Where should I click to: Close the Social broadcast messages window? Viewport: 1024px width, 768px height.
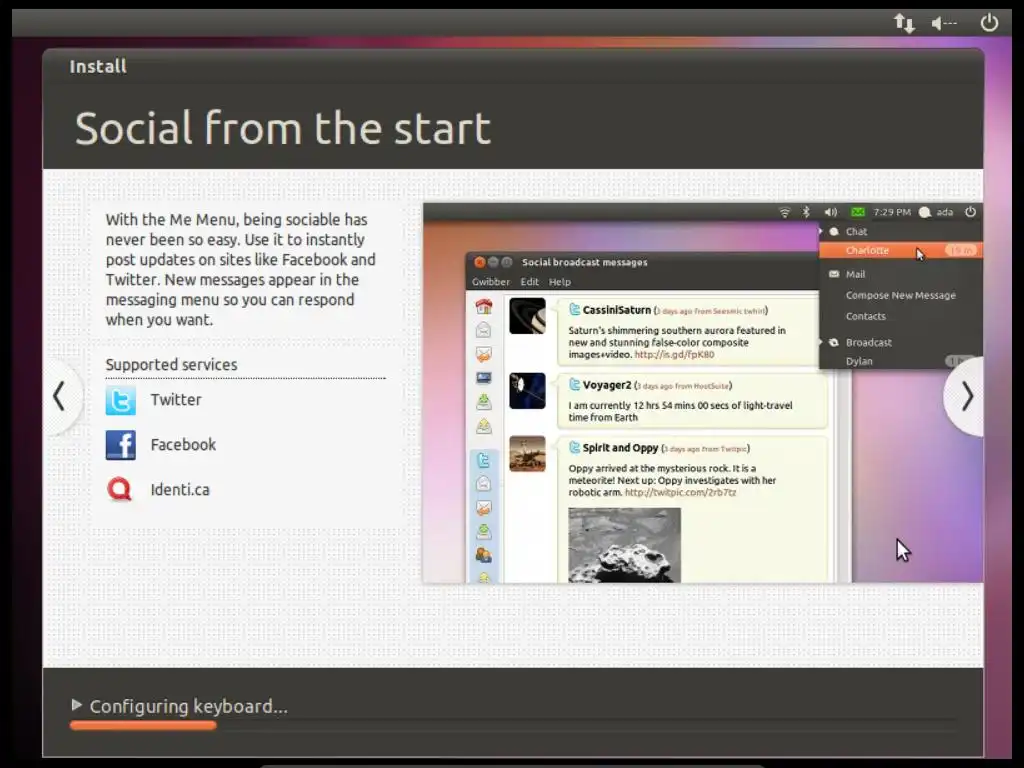click(x=479, y=262)
